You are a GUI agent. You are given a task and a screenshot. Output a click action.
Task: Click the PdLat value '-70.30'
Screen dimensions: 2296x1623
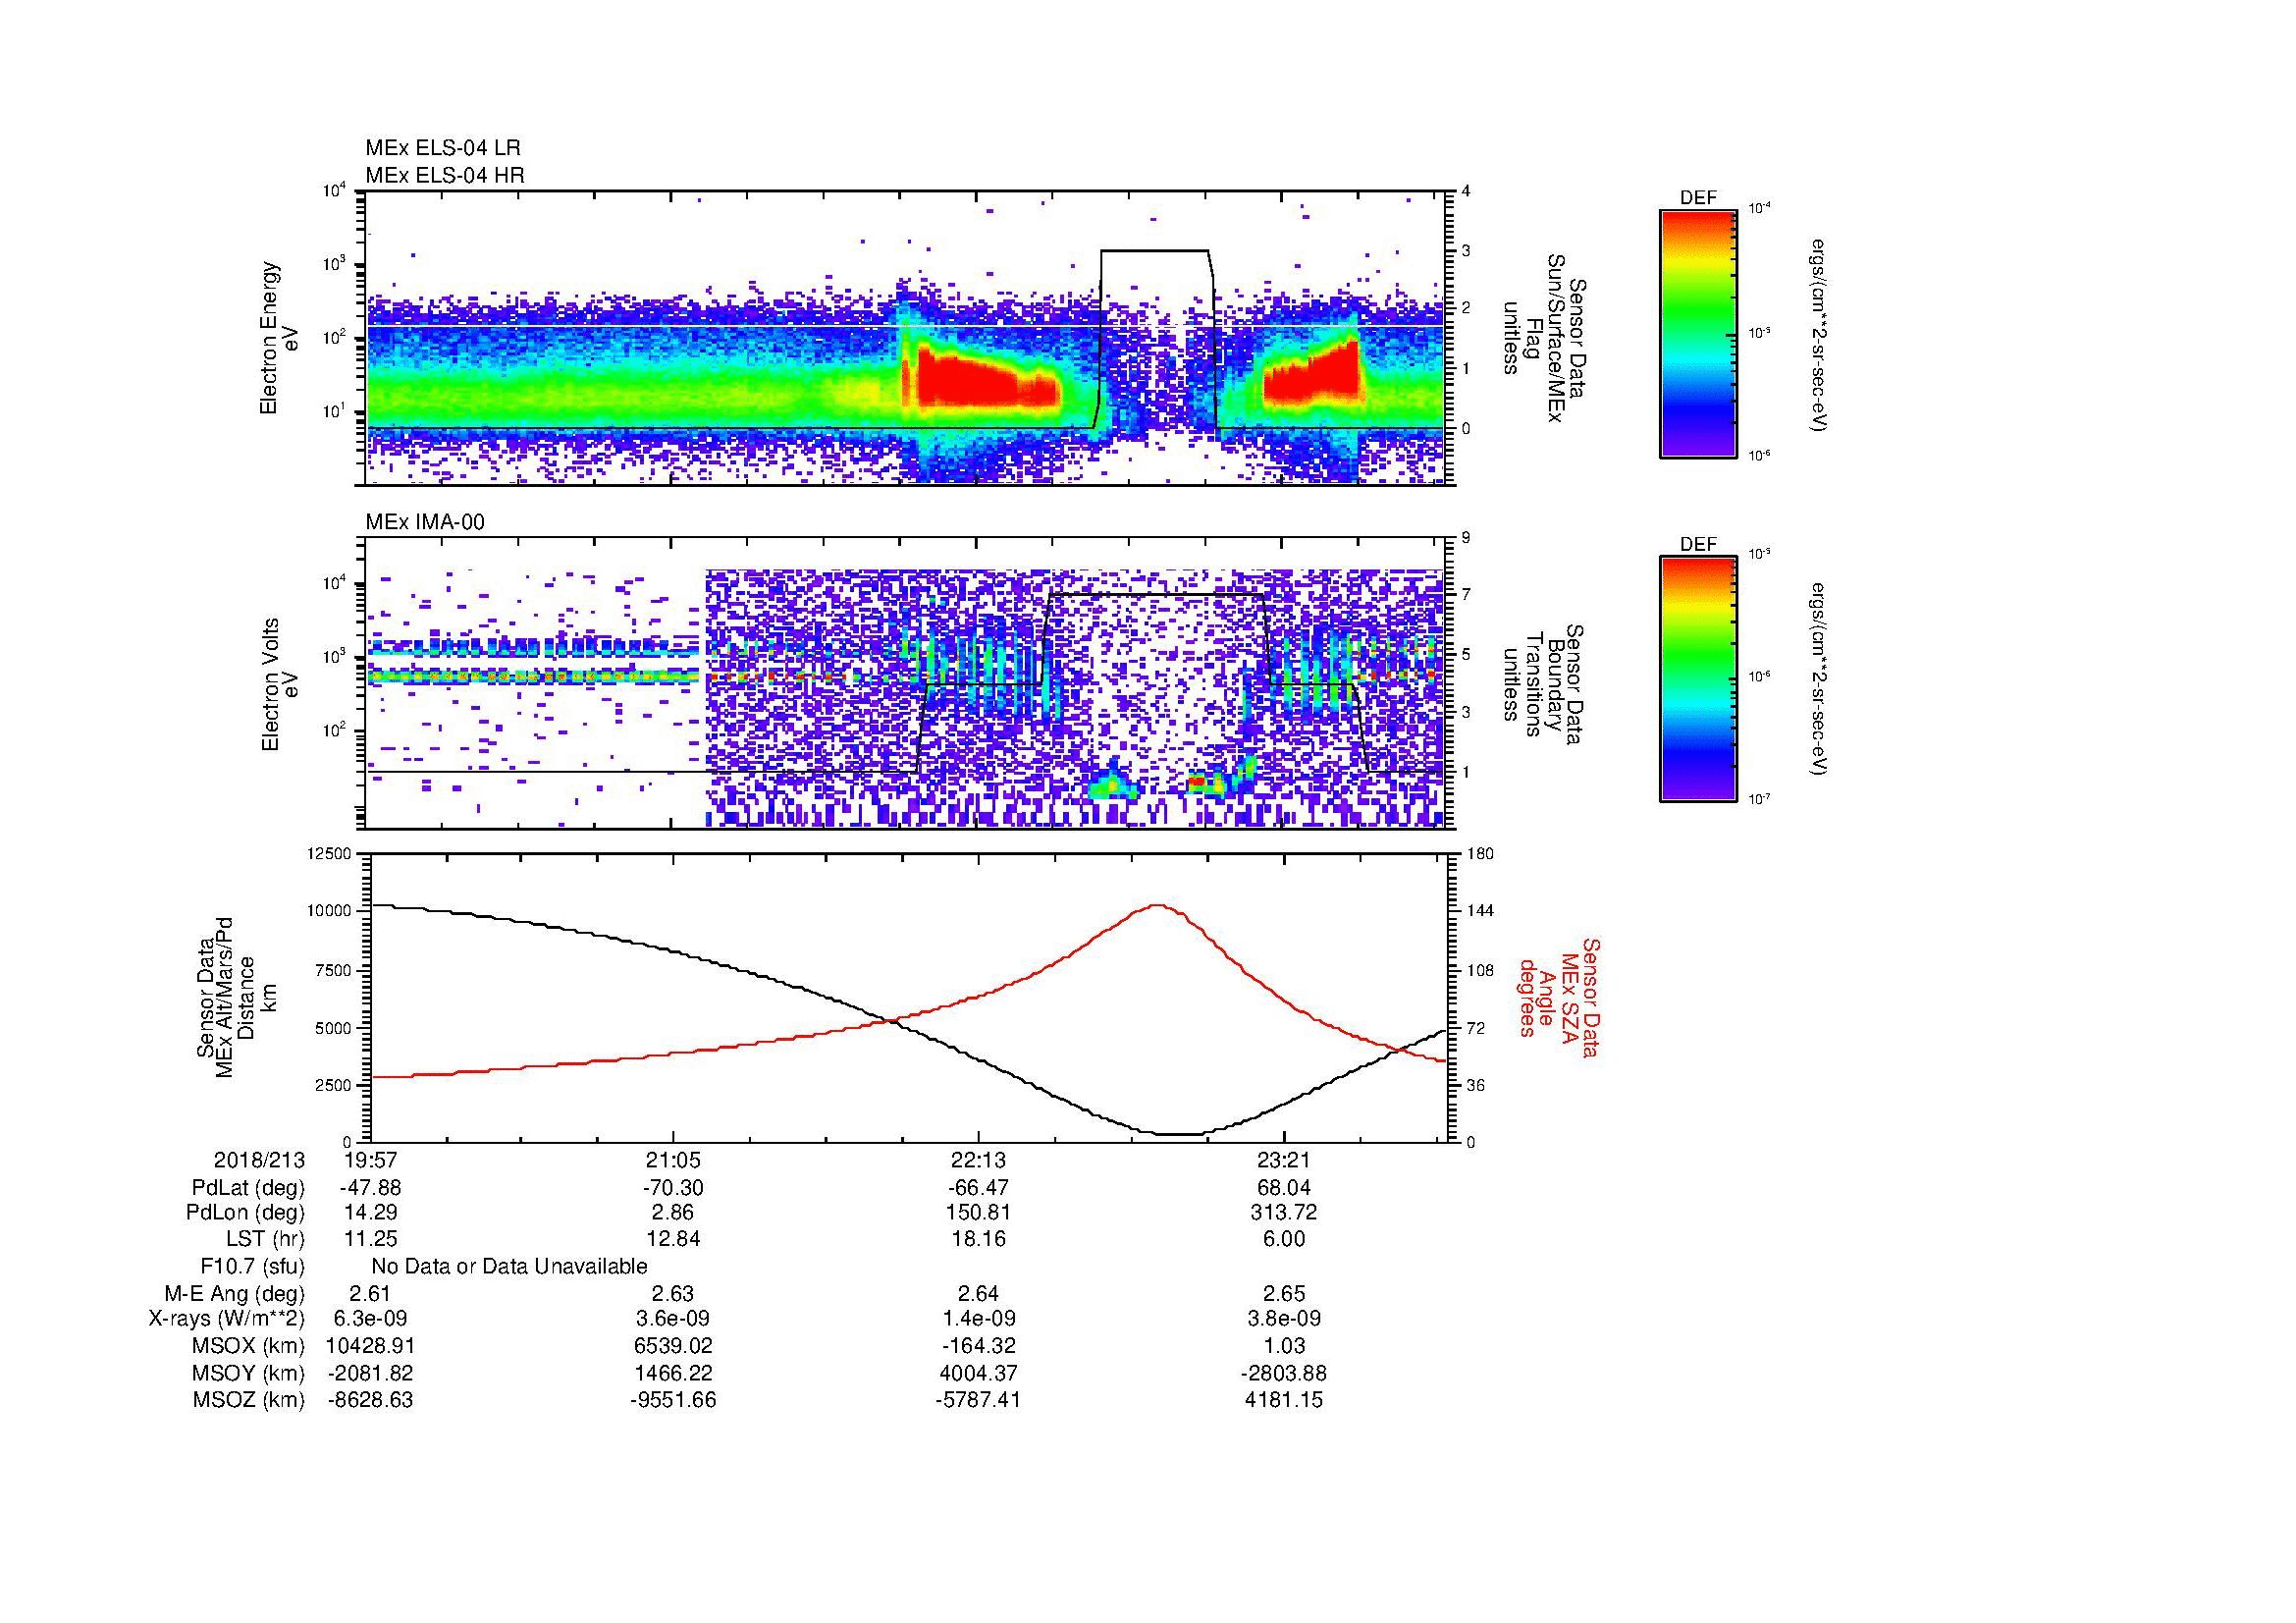pyautogui.click(x=673, y=1188)
